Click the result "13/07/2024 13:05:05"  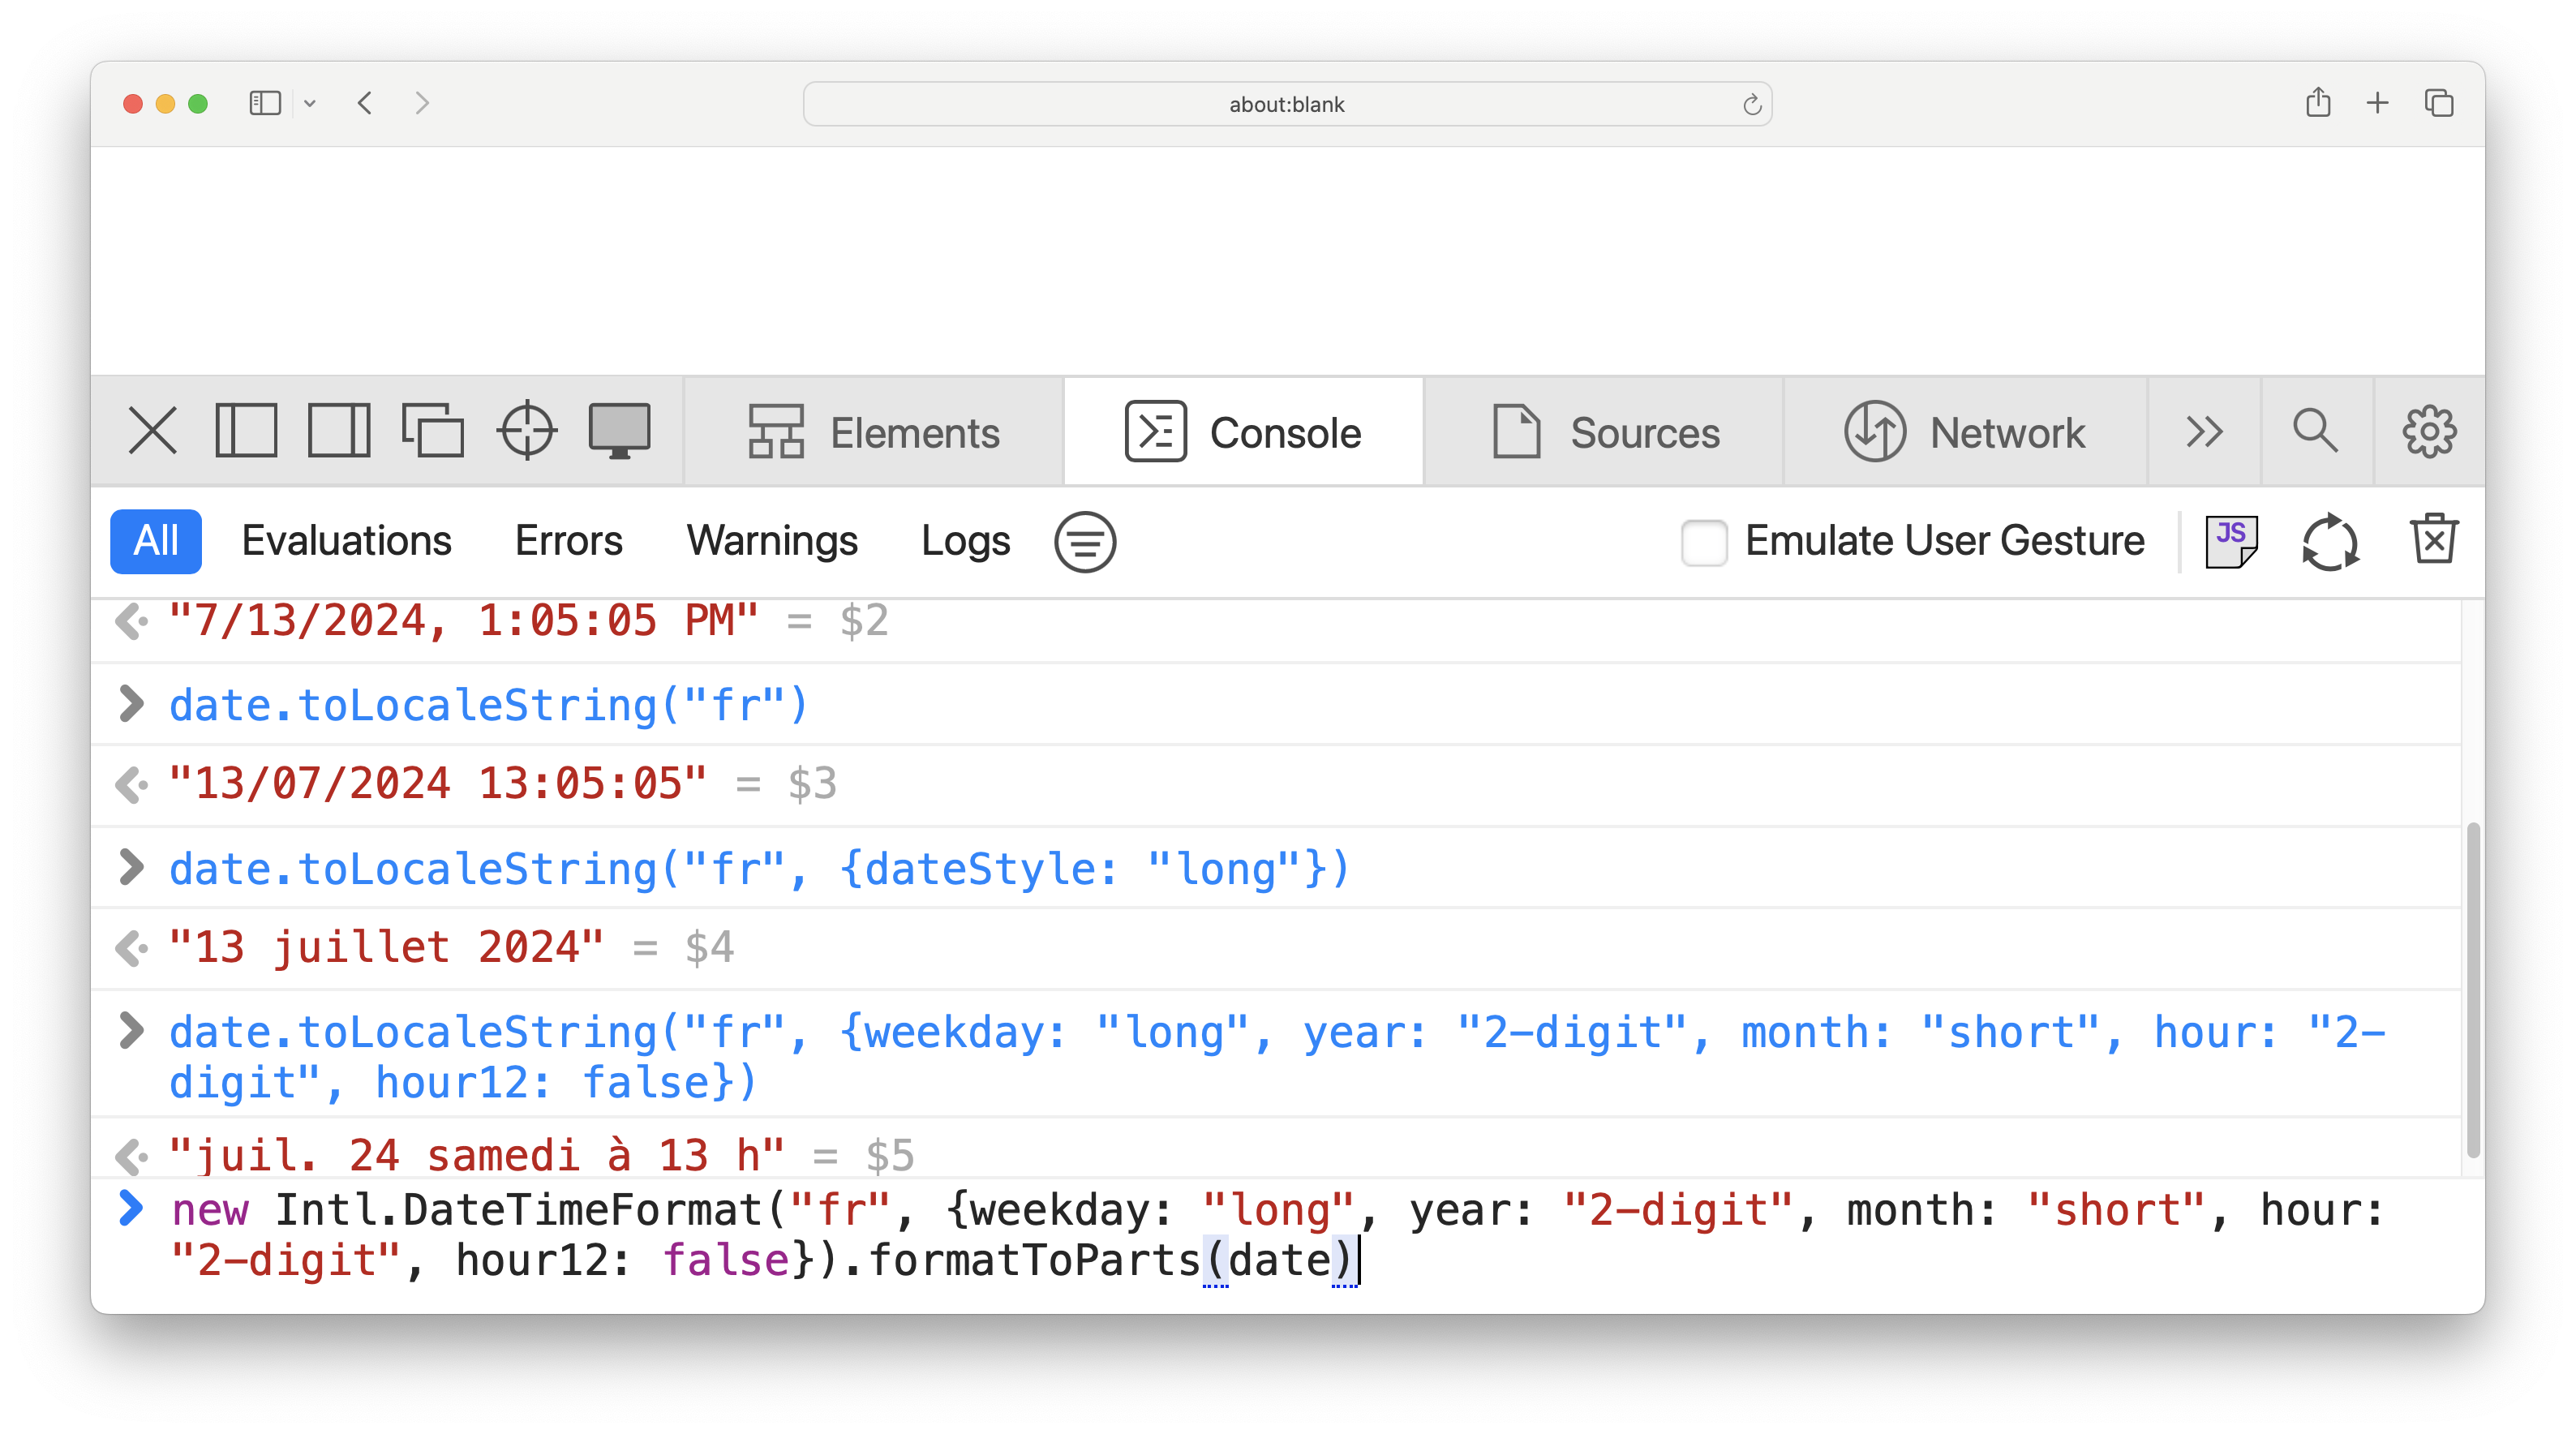pyautogui.click(x=438, y=784)
